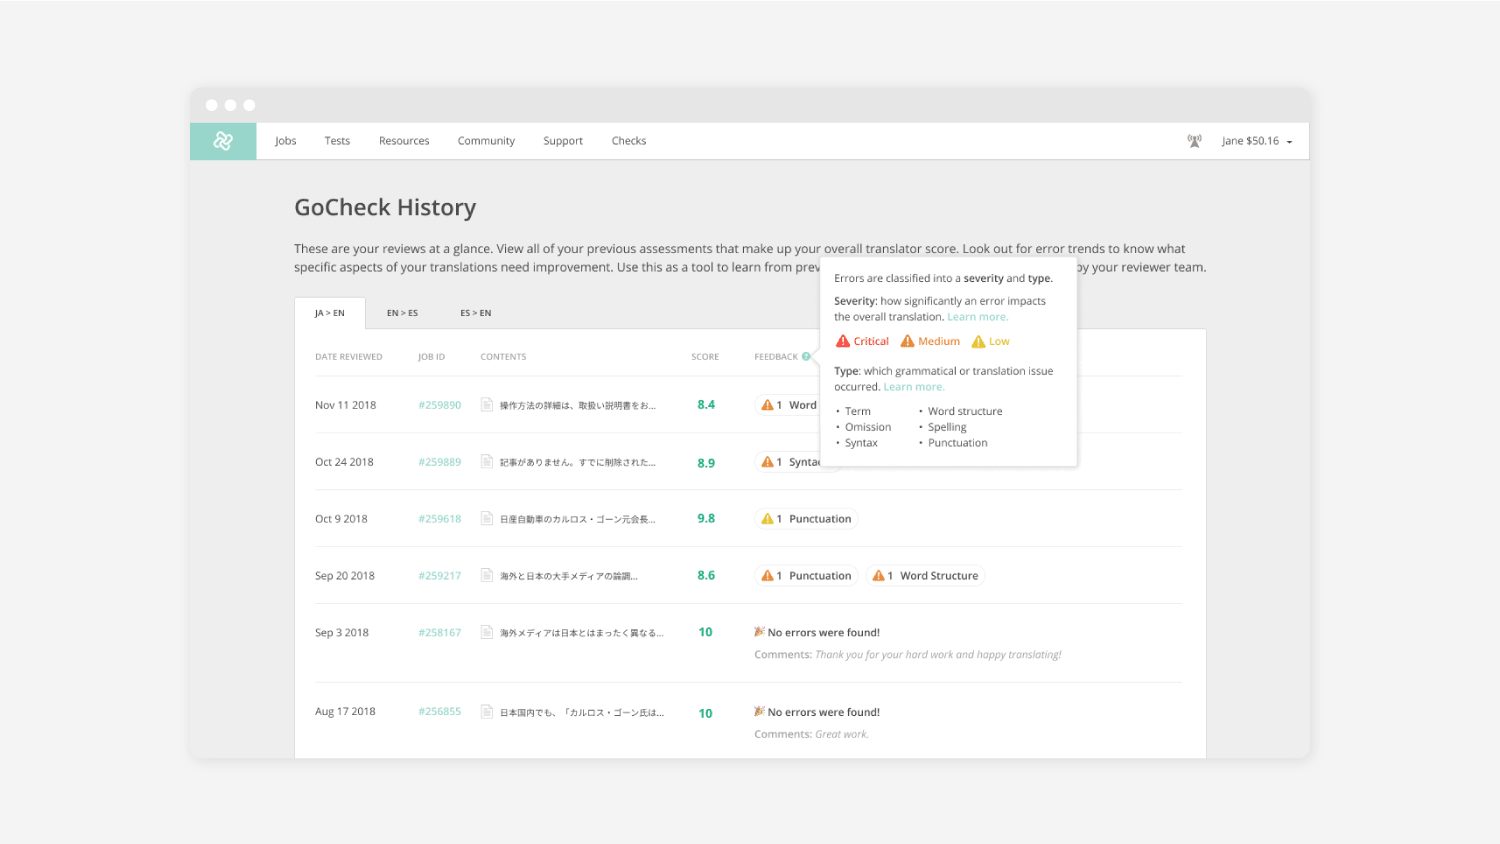Click the DATE REVIEWED column header
This screenshot has width=1500, height=844.
pos(349,357)
